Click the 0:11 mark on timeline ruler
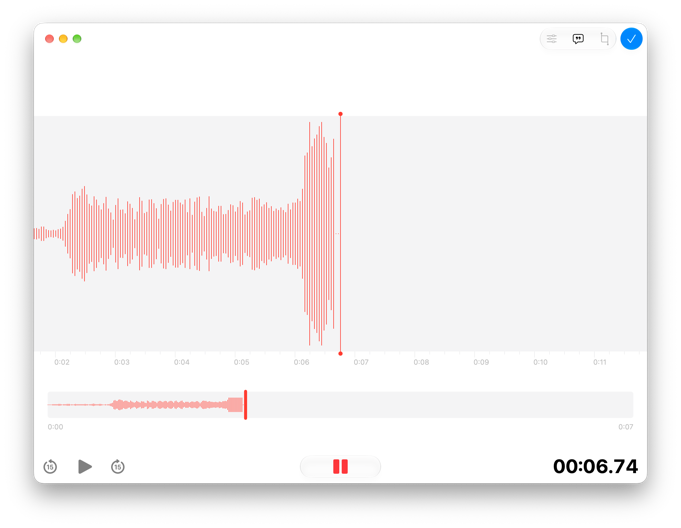The width and height of the screenshot is (681, 528). (600, 362)
